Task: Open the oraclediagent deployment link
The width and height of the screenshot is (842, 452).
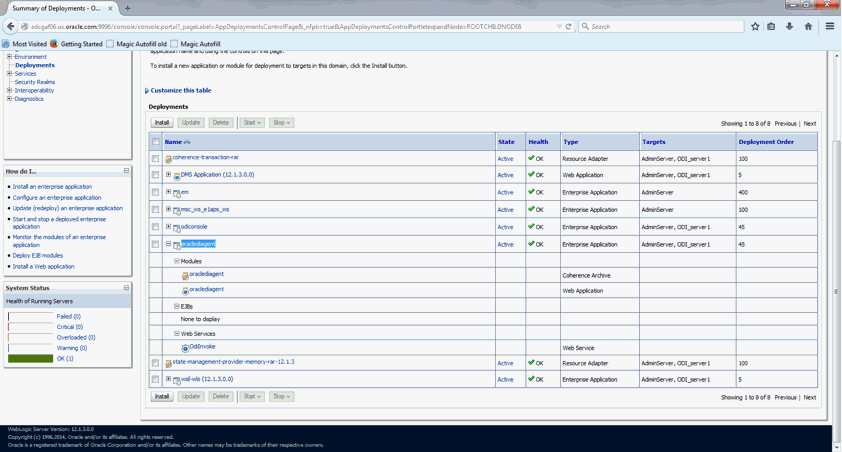Action: pyautogui.click(x=198, y=244)
